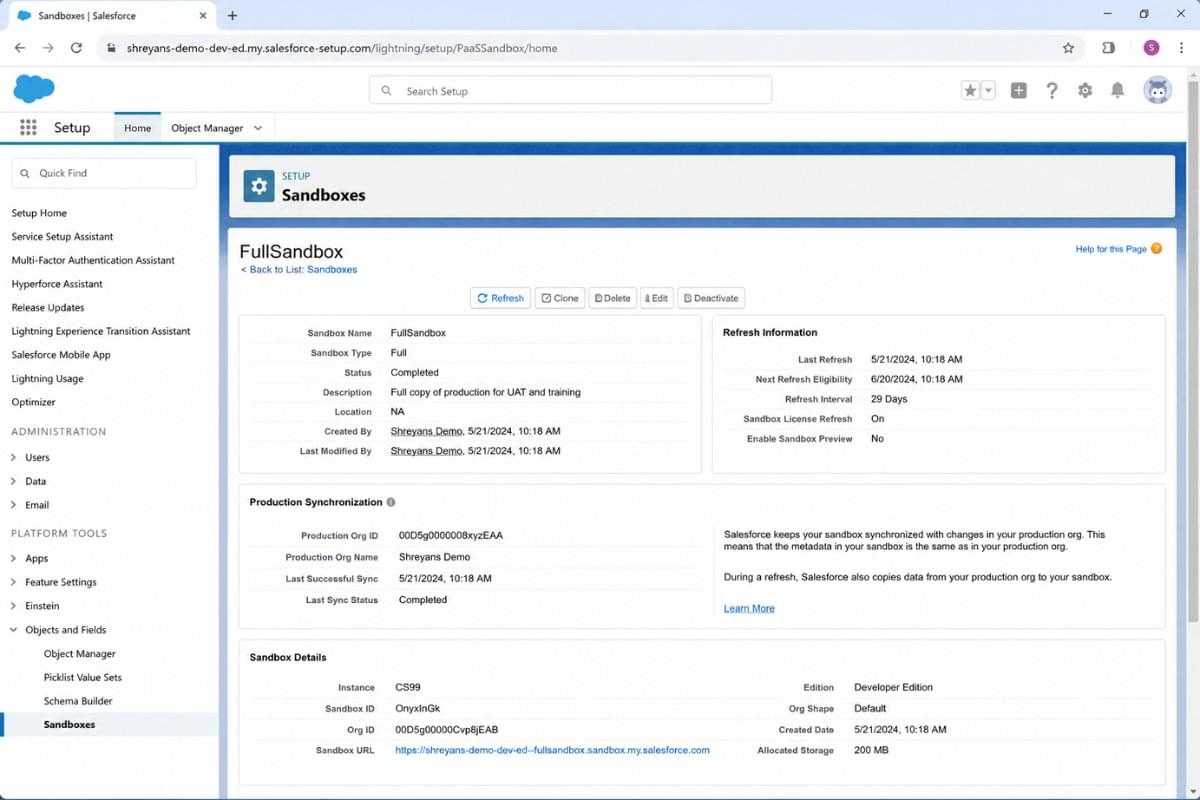View site information icon in address bar

pos(111,48)
